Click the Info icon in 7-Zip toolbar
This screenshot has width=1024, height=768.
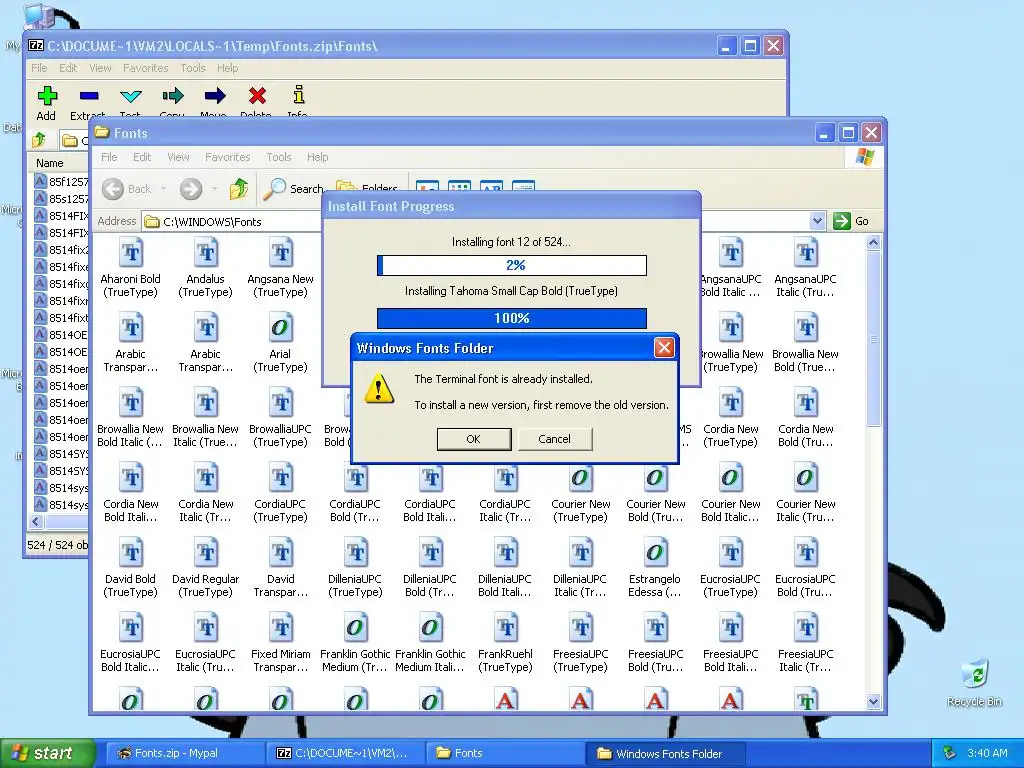[298, 95]
